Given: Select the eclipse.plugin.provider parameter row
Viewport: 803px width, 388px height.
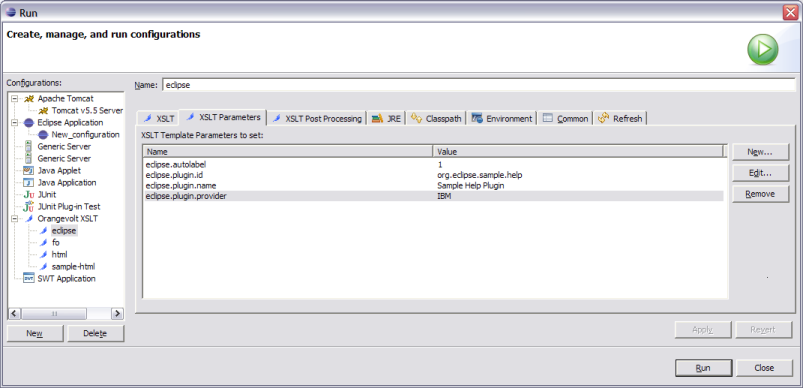Looking at the screenshot, I should pyautogui.click(x=434, y=196).
